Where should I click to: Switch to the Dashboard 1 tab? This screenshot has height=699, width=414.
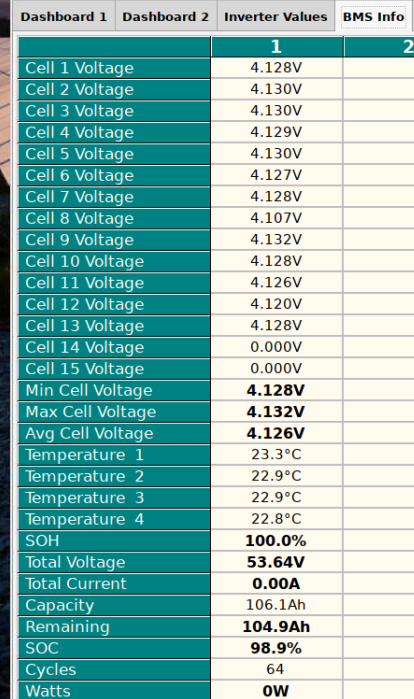click(x=64, y=17)
